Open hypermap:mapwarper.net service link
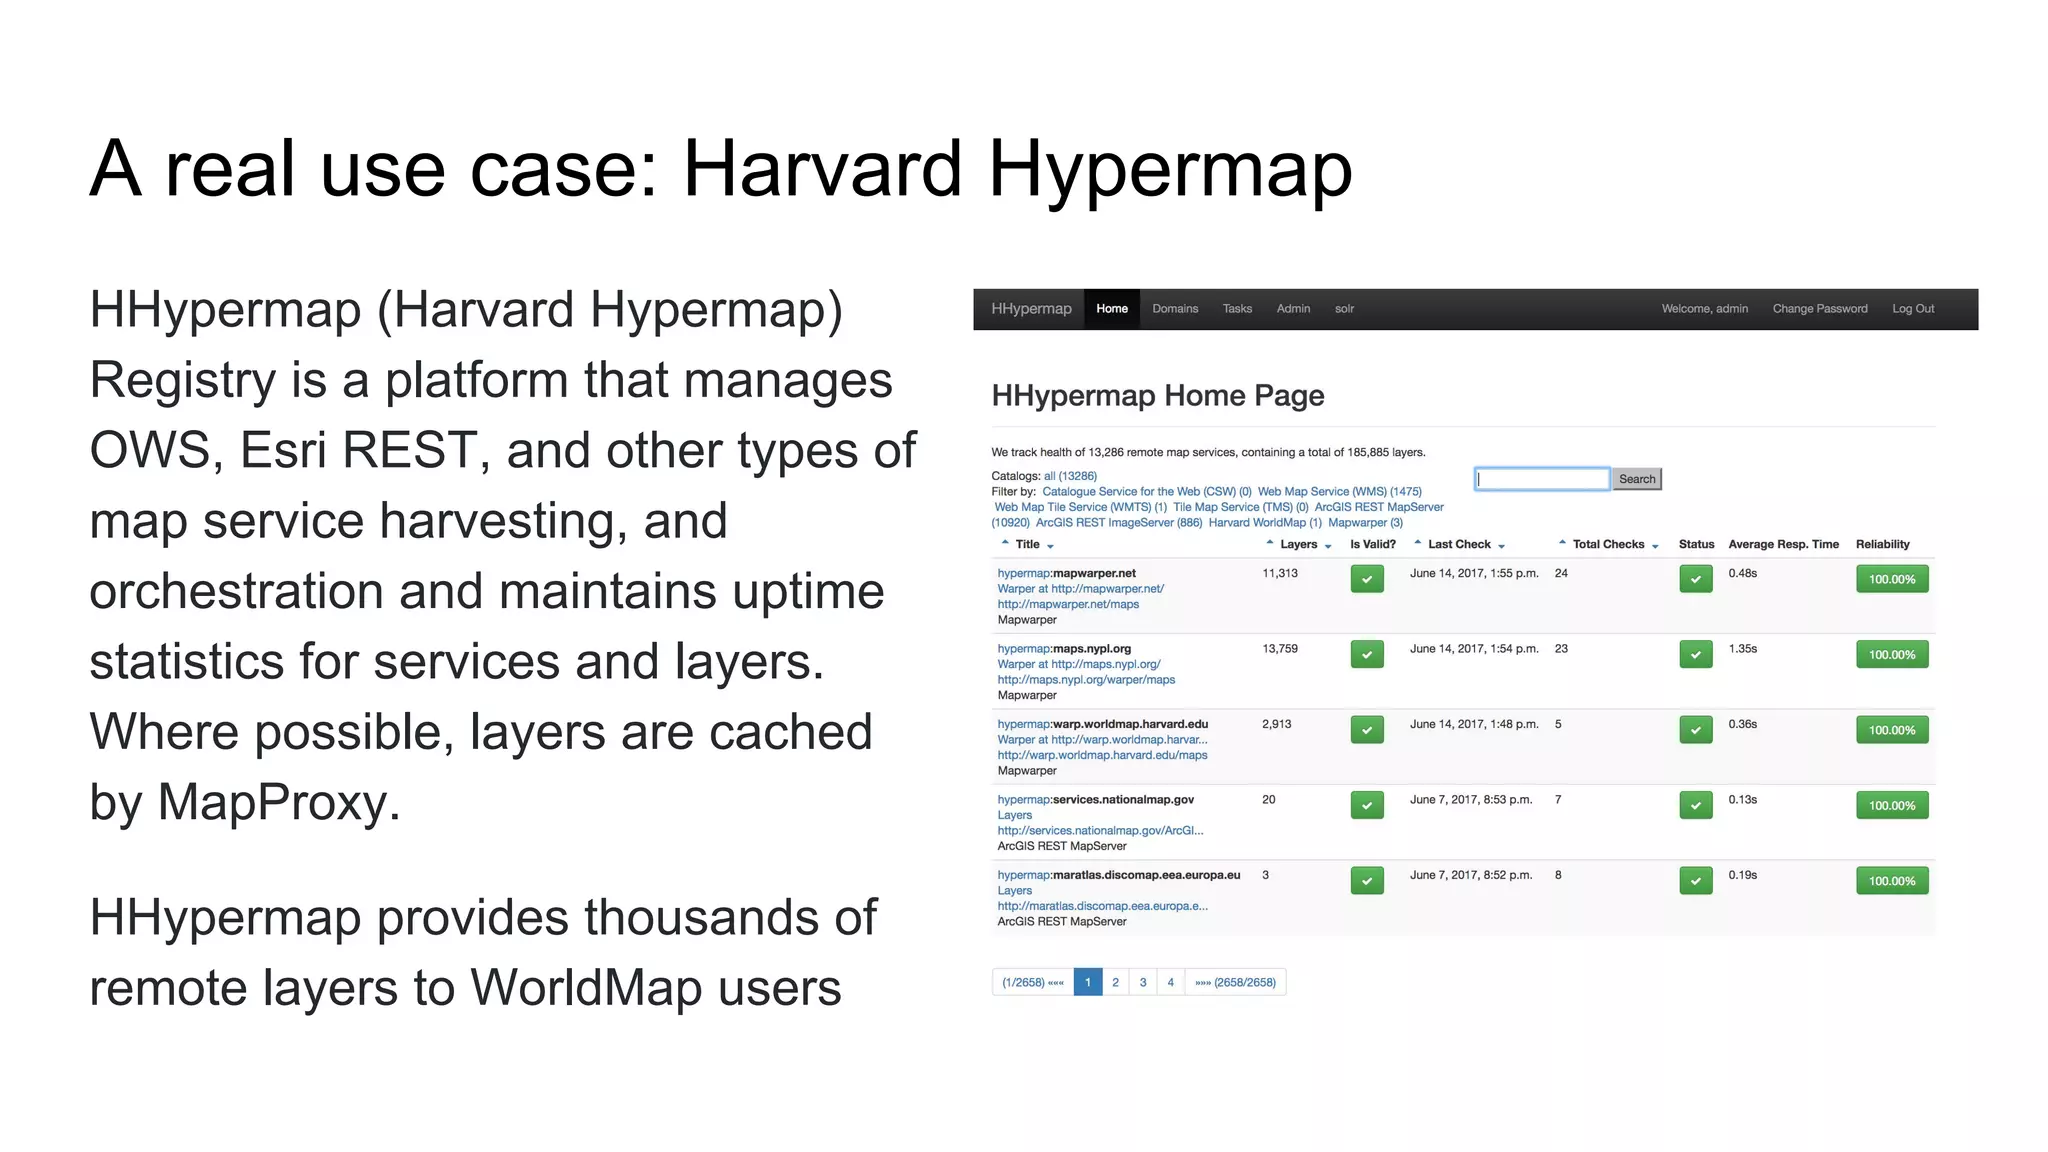Screen dimensions: 2048x1152 click(x=1066, y=573)
